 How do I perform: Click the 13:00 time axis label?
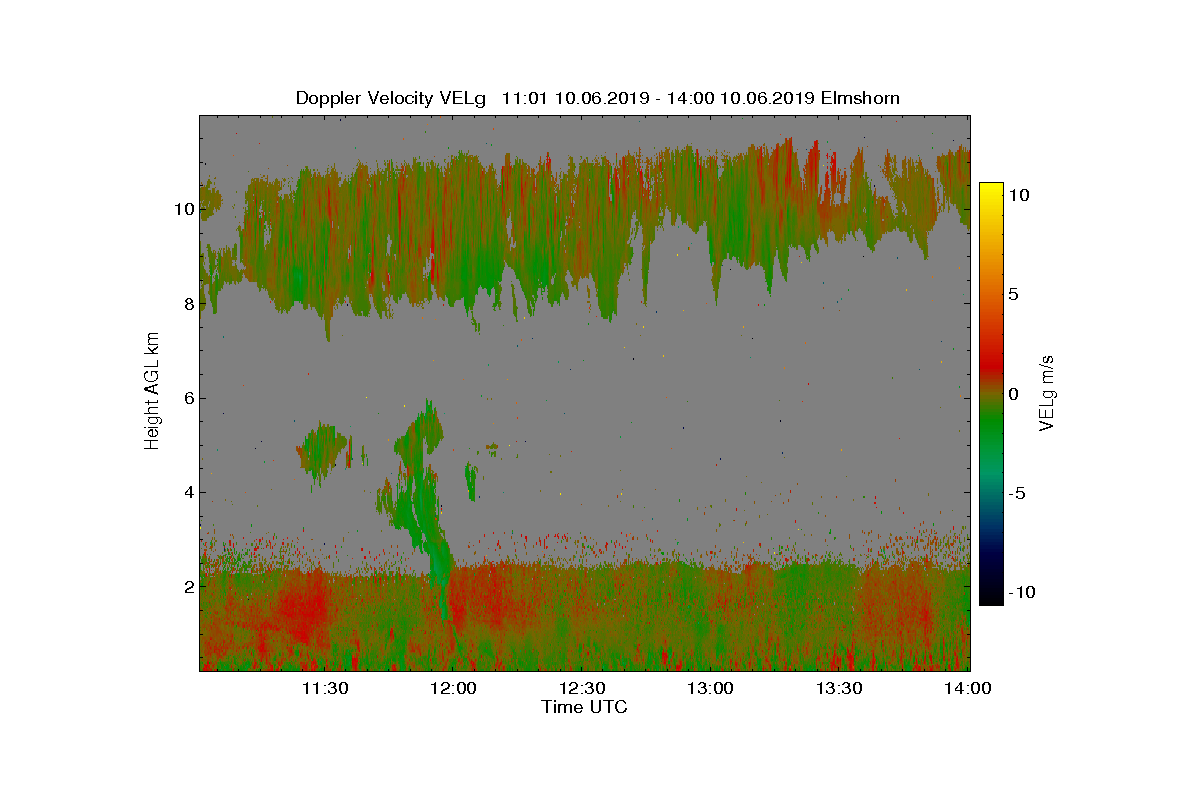coord(711,688)
